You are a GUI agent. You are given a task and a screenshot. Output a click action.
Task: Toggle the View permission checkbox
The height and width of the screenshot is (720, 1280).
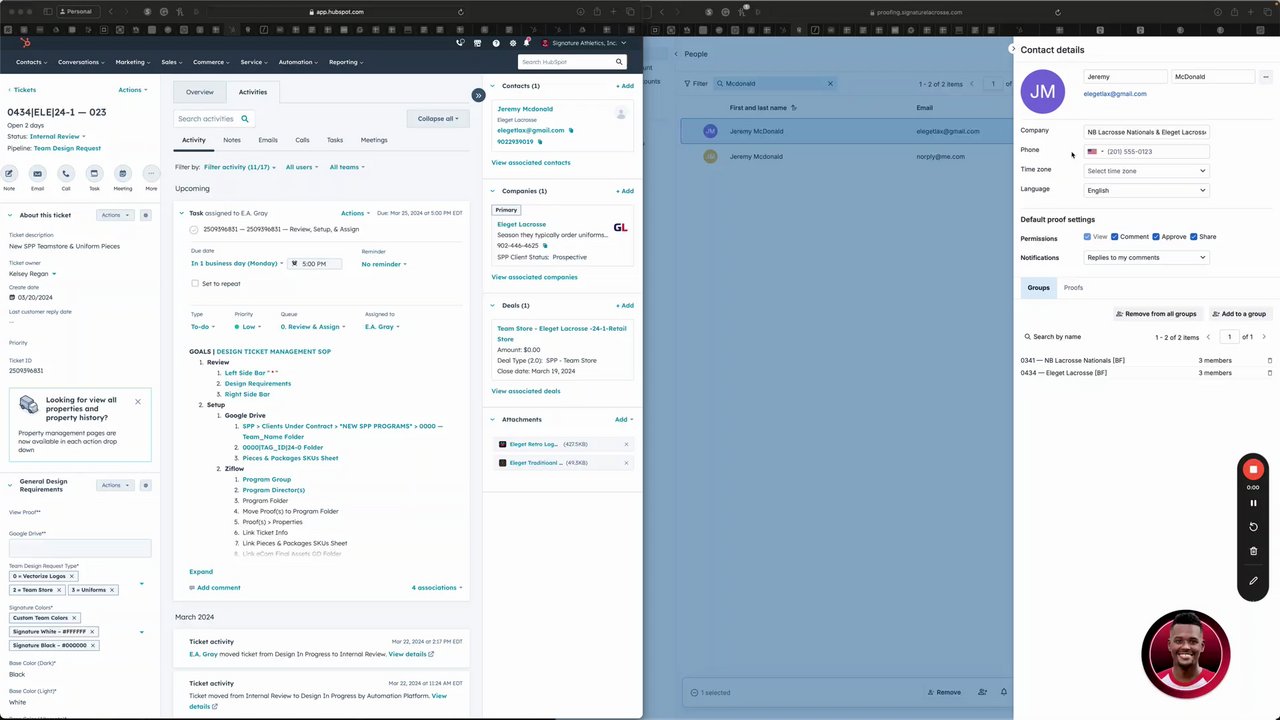click(x=1087, y=237)
